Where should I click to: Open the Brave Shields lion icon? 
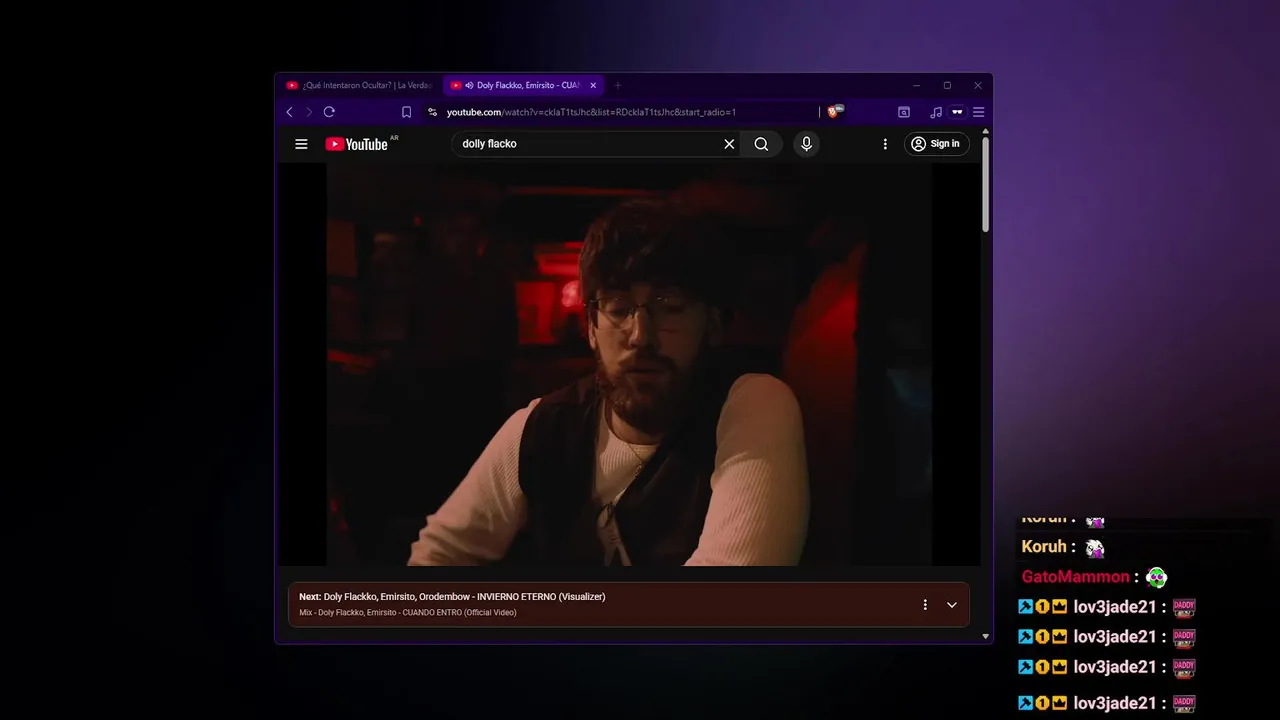click(x=835, y=112)
